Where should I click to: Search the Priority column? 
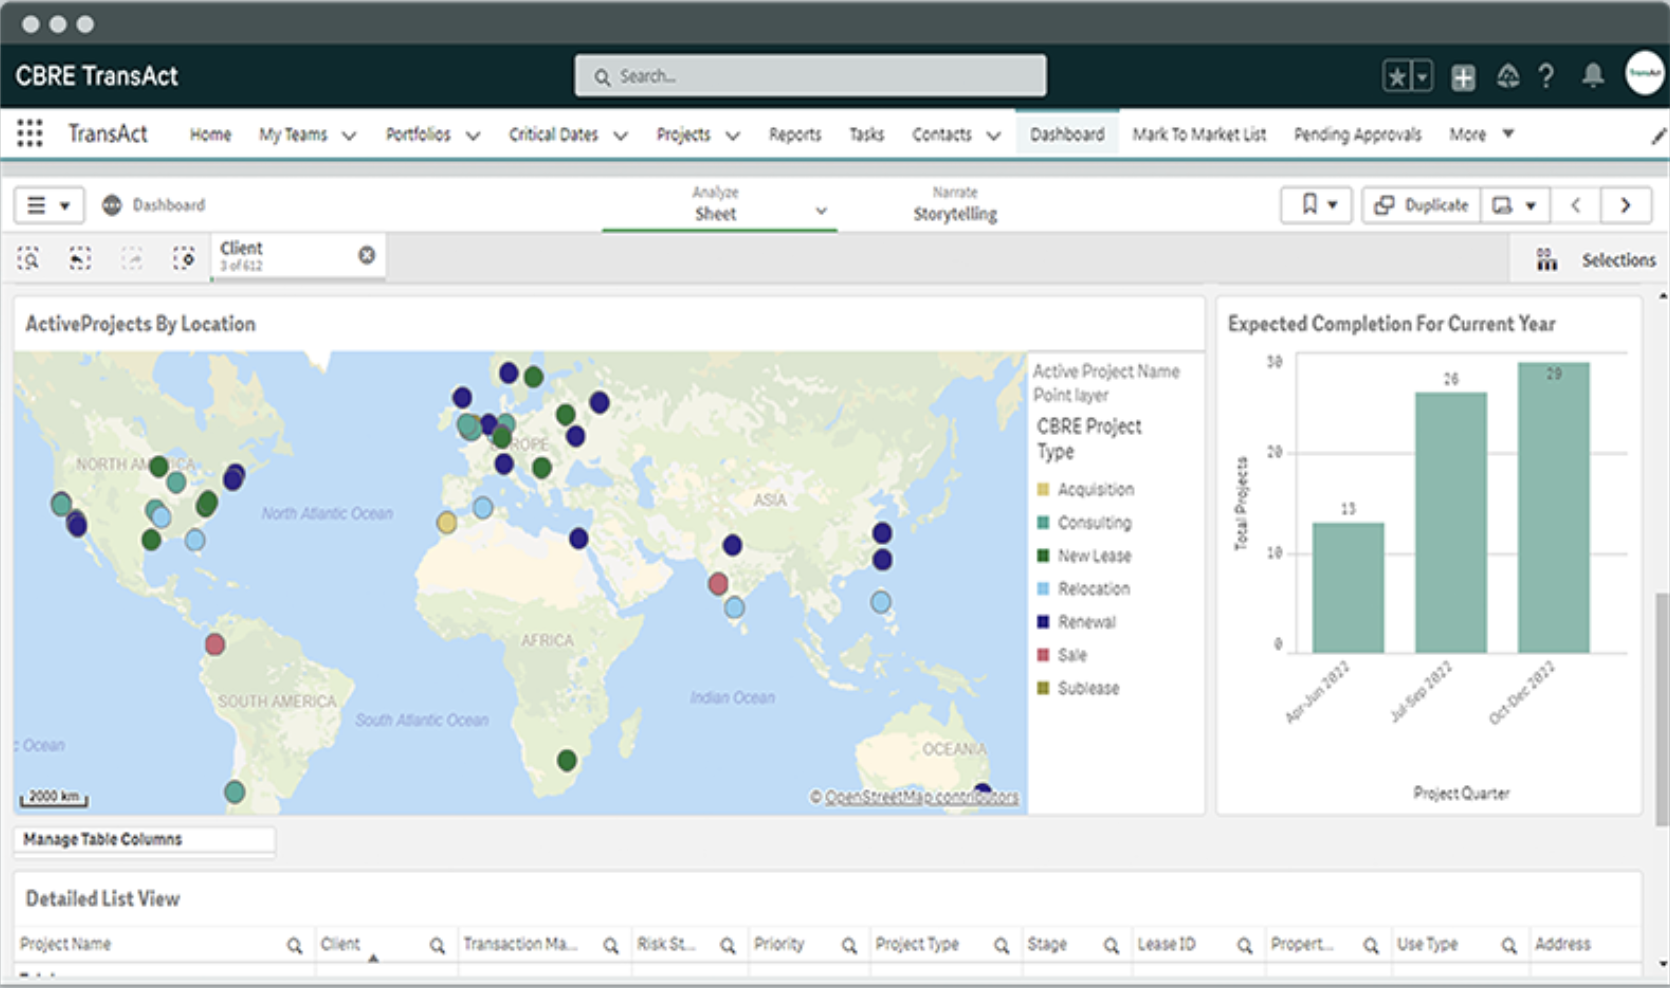coord(849,945)
